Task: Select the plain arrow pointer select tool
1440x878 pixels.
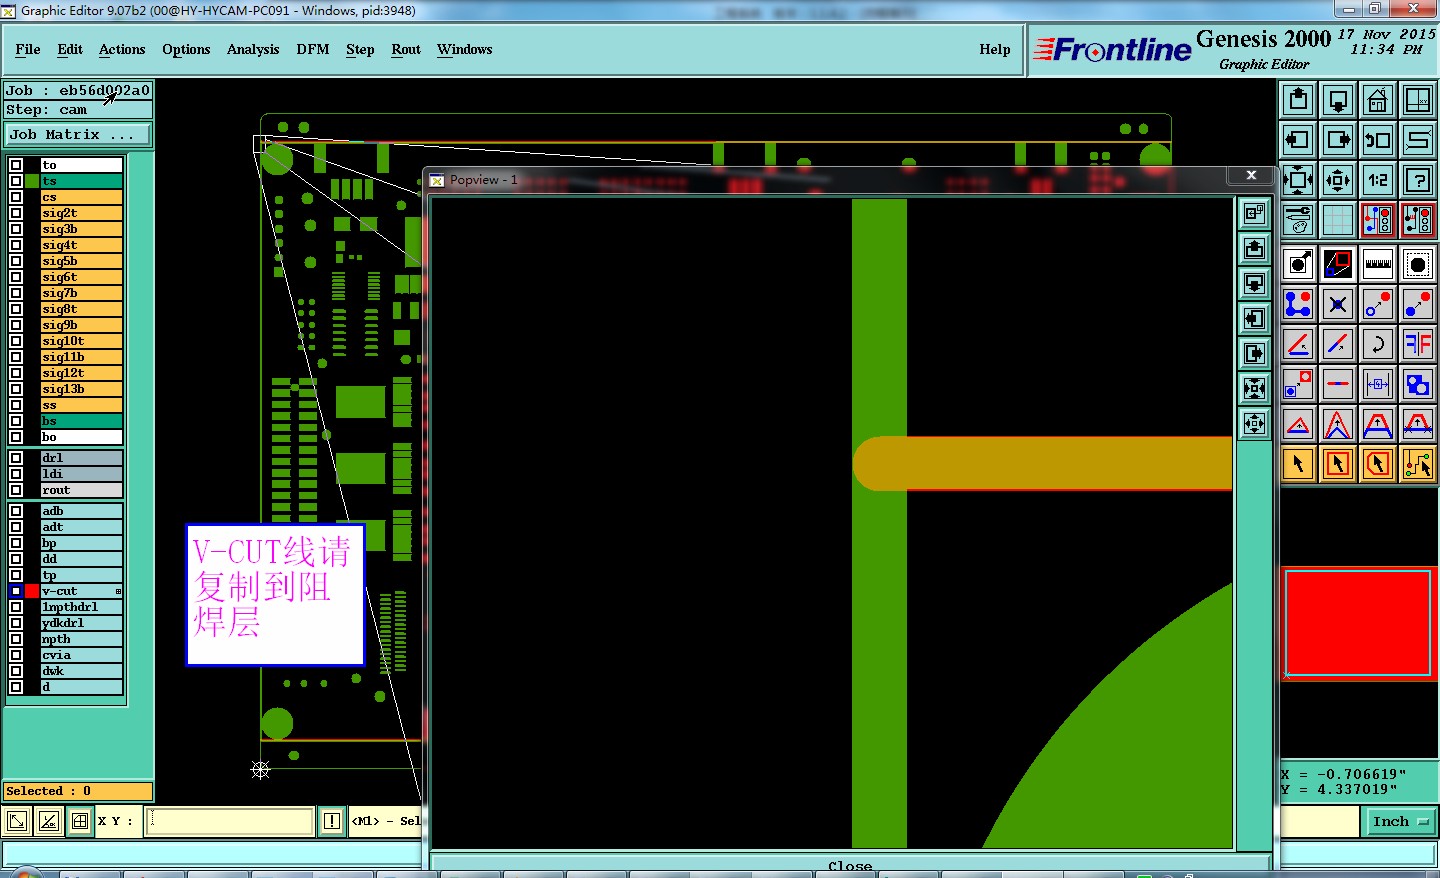Action: pos(1298,464)
